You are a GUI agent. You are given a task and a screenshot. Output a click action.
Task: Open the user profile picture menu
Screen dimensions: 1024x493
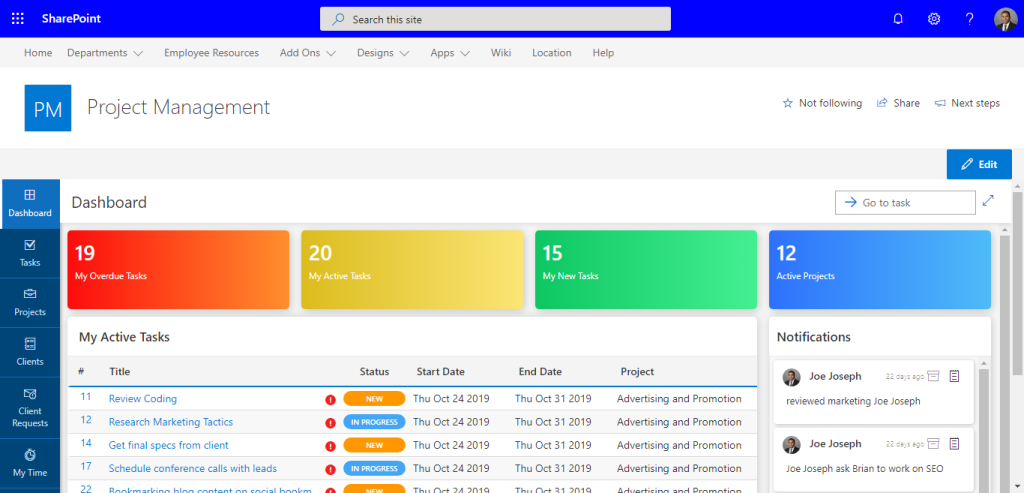click(x=1006, y=19)
